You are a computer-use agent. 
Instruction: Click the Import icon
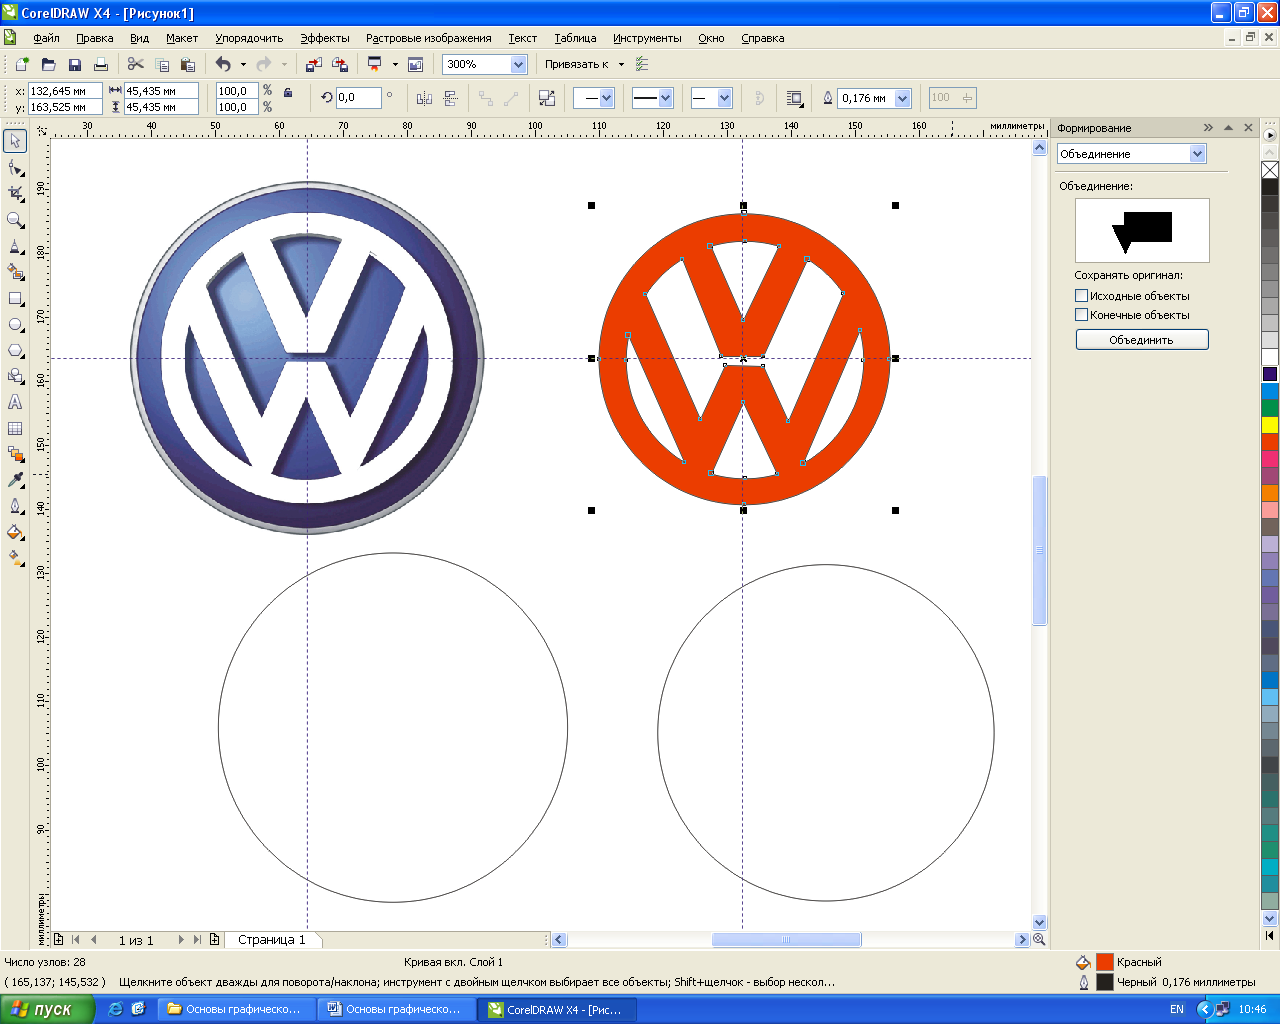click(313, 64)
